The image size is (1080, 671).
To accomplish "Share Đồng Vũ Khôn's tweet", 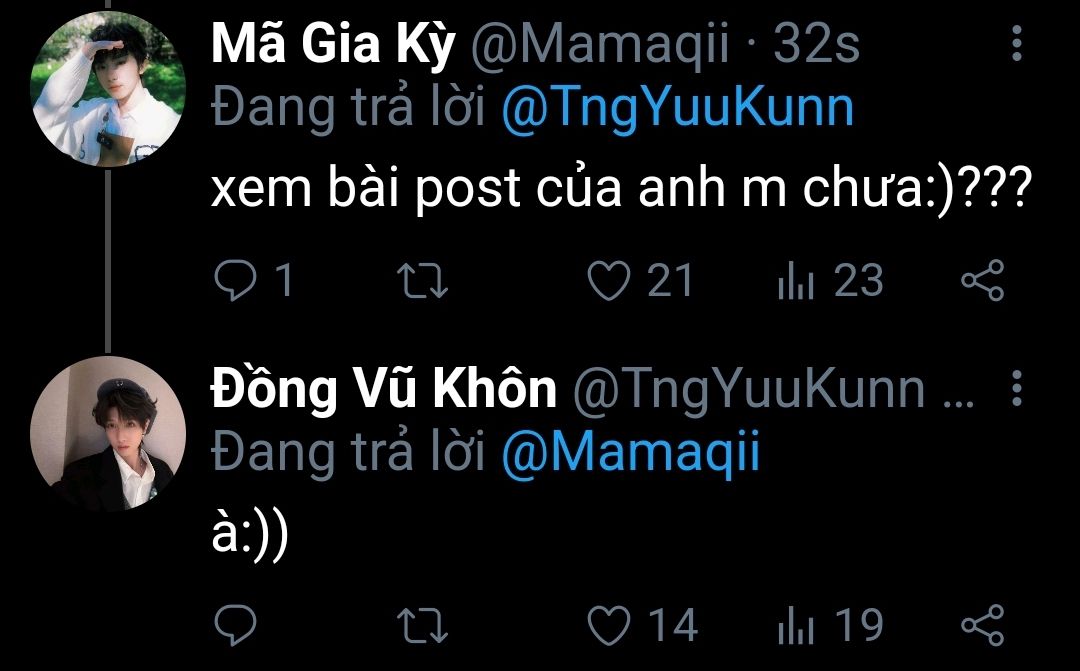I will click(982, 625).
